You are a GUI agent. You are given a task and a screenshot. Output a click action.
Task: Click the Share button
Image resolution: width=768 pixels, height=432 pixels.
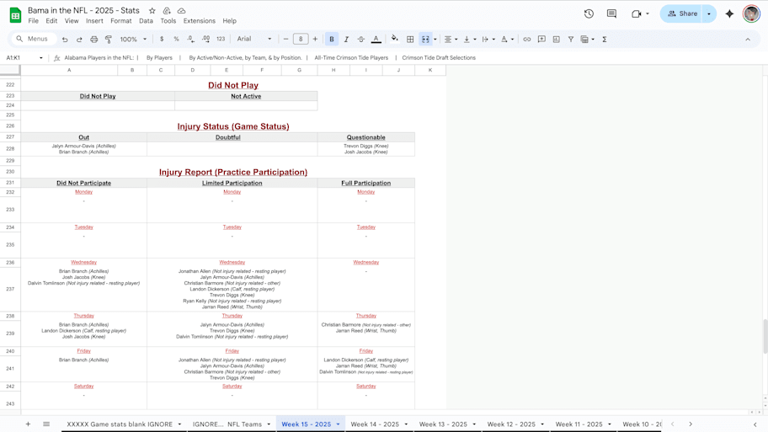point(682,14)
